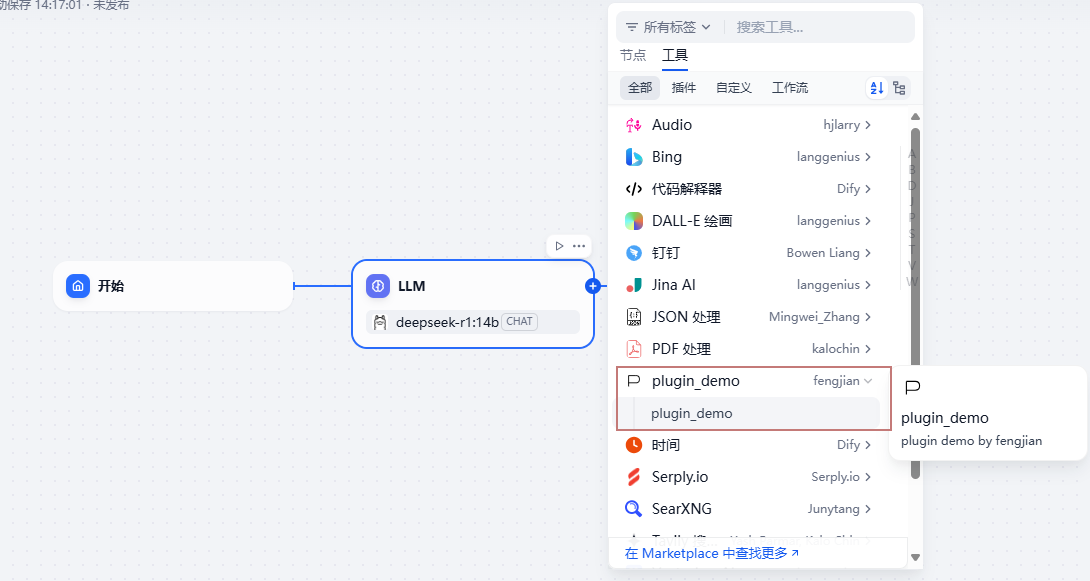Expand the Jina AI tool group
This screenshot has height=581, width=1090.
(x=868, y=285)
